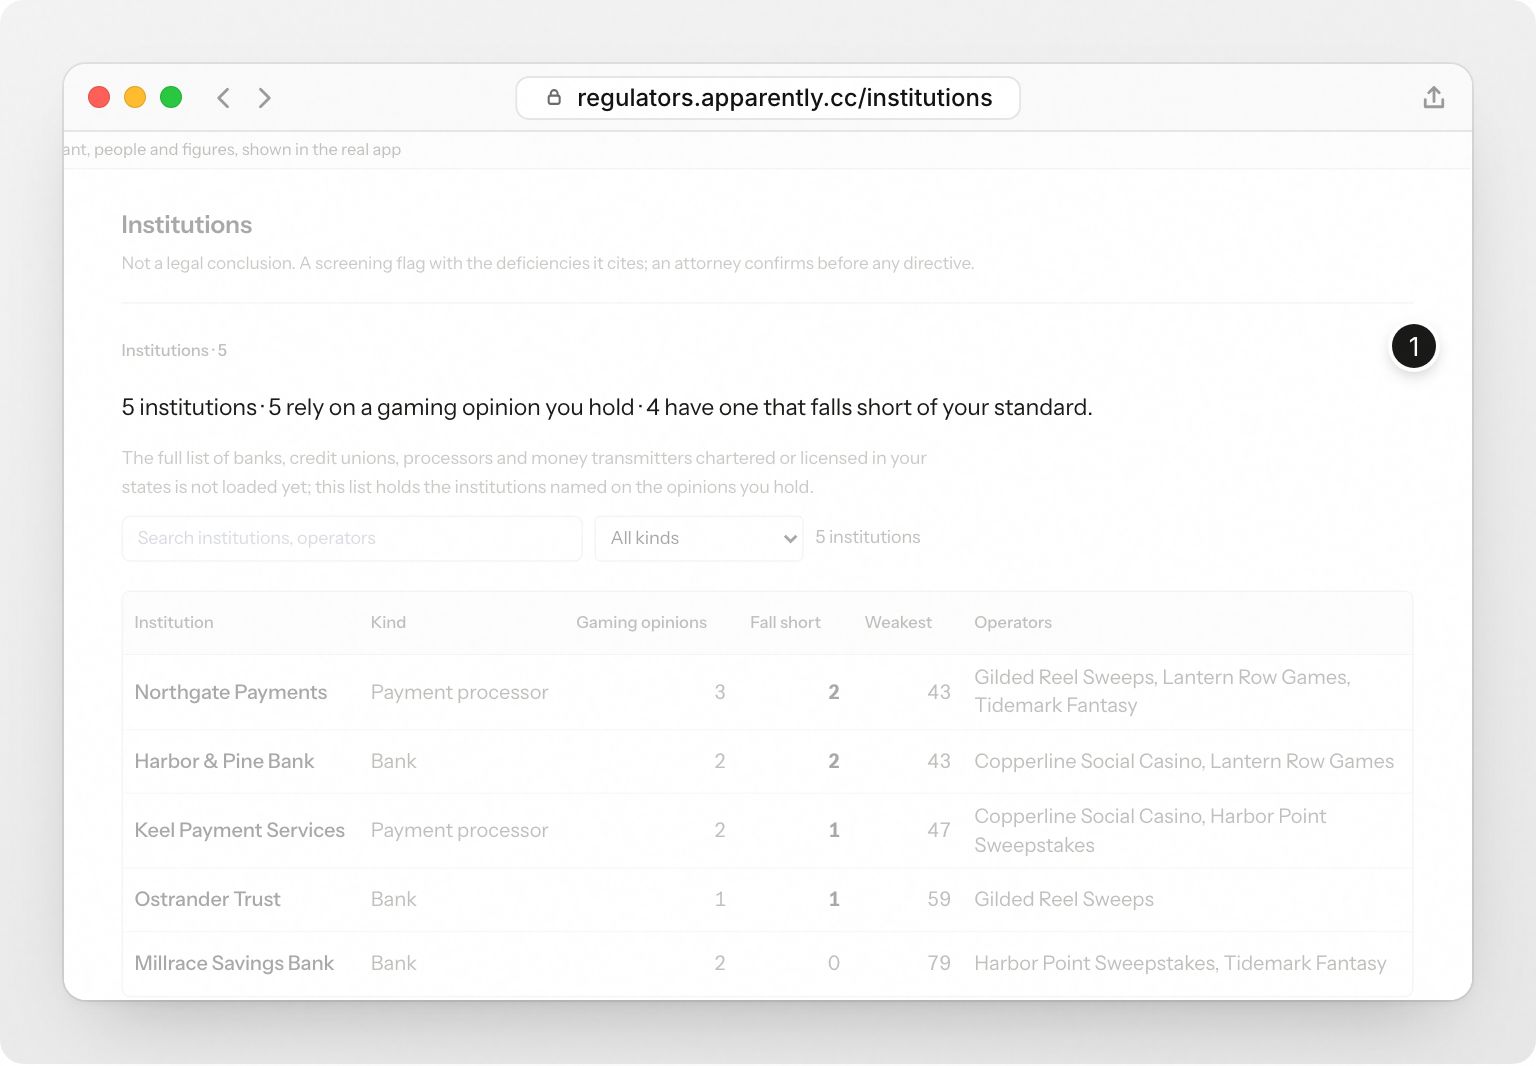Focus the Search institutions, operators field
Image resolution: width=1536 pixels, height=1066 pixels.
click(x=352, y=538)
